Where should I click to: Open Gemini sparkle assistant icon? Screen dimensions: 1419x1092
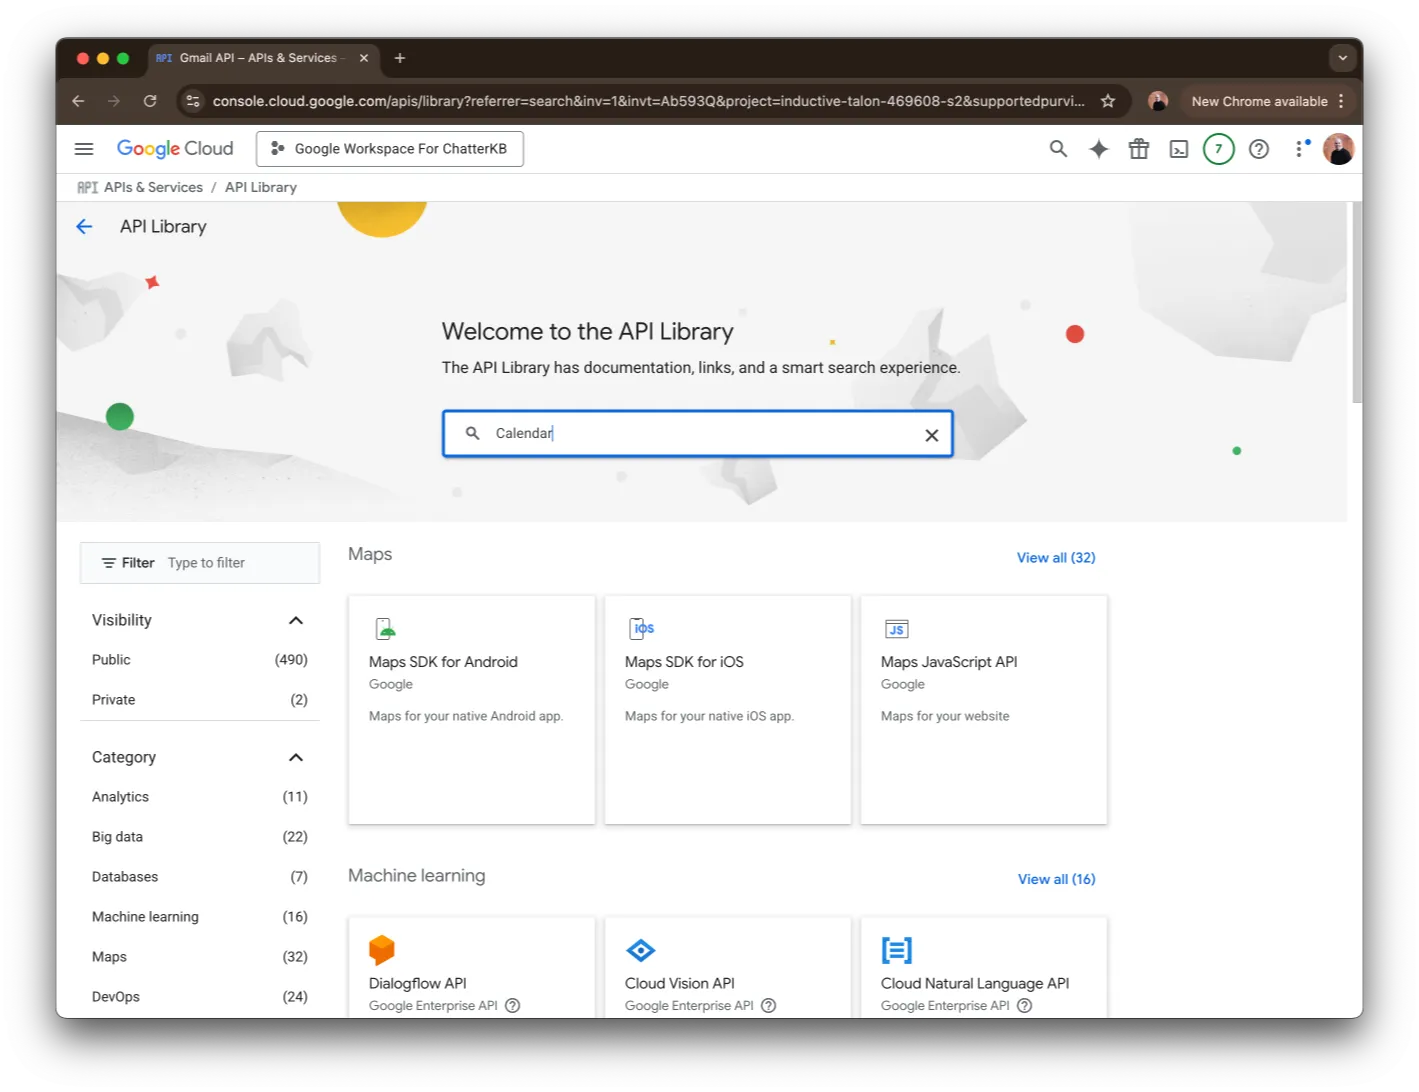coord(1099,149)
